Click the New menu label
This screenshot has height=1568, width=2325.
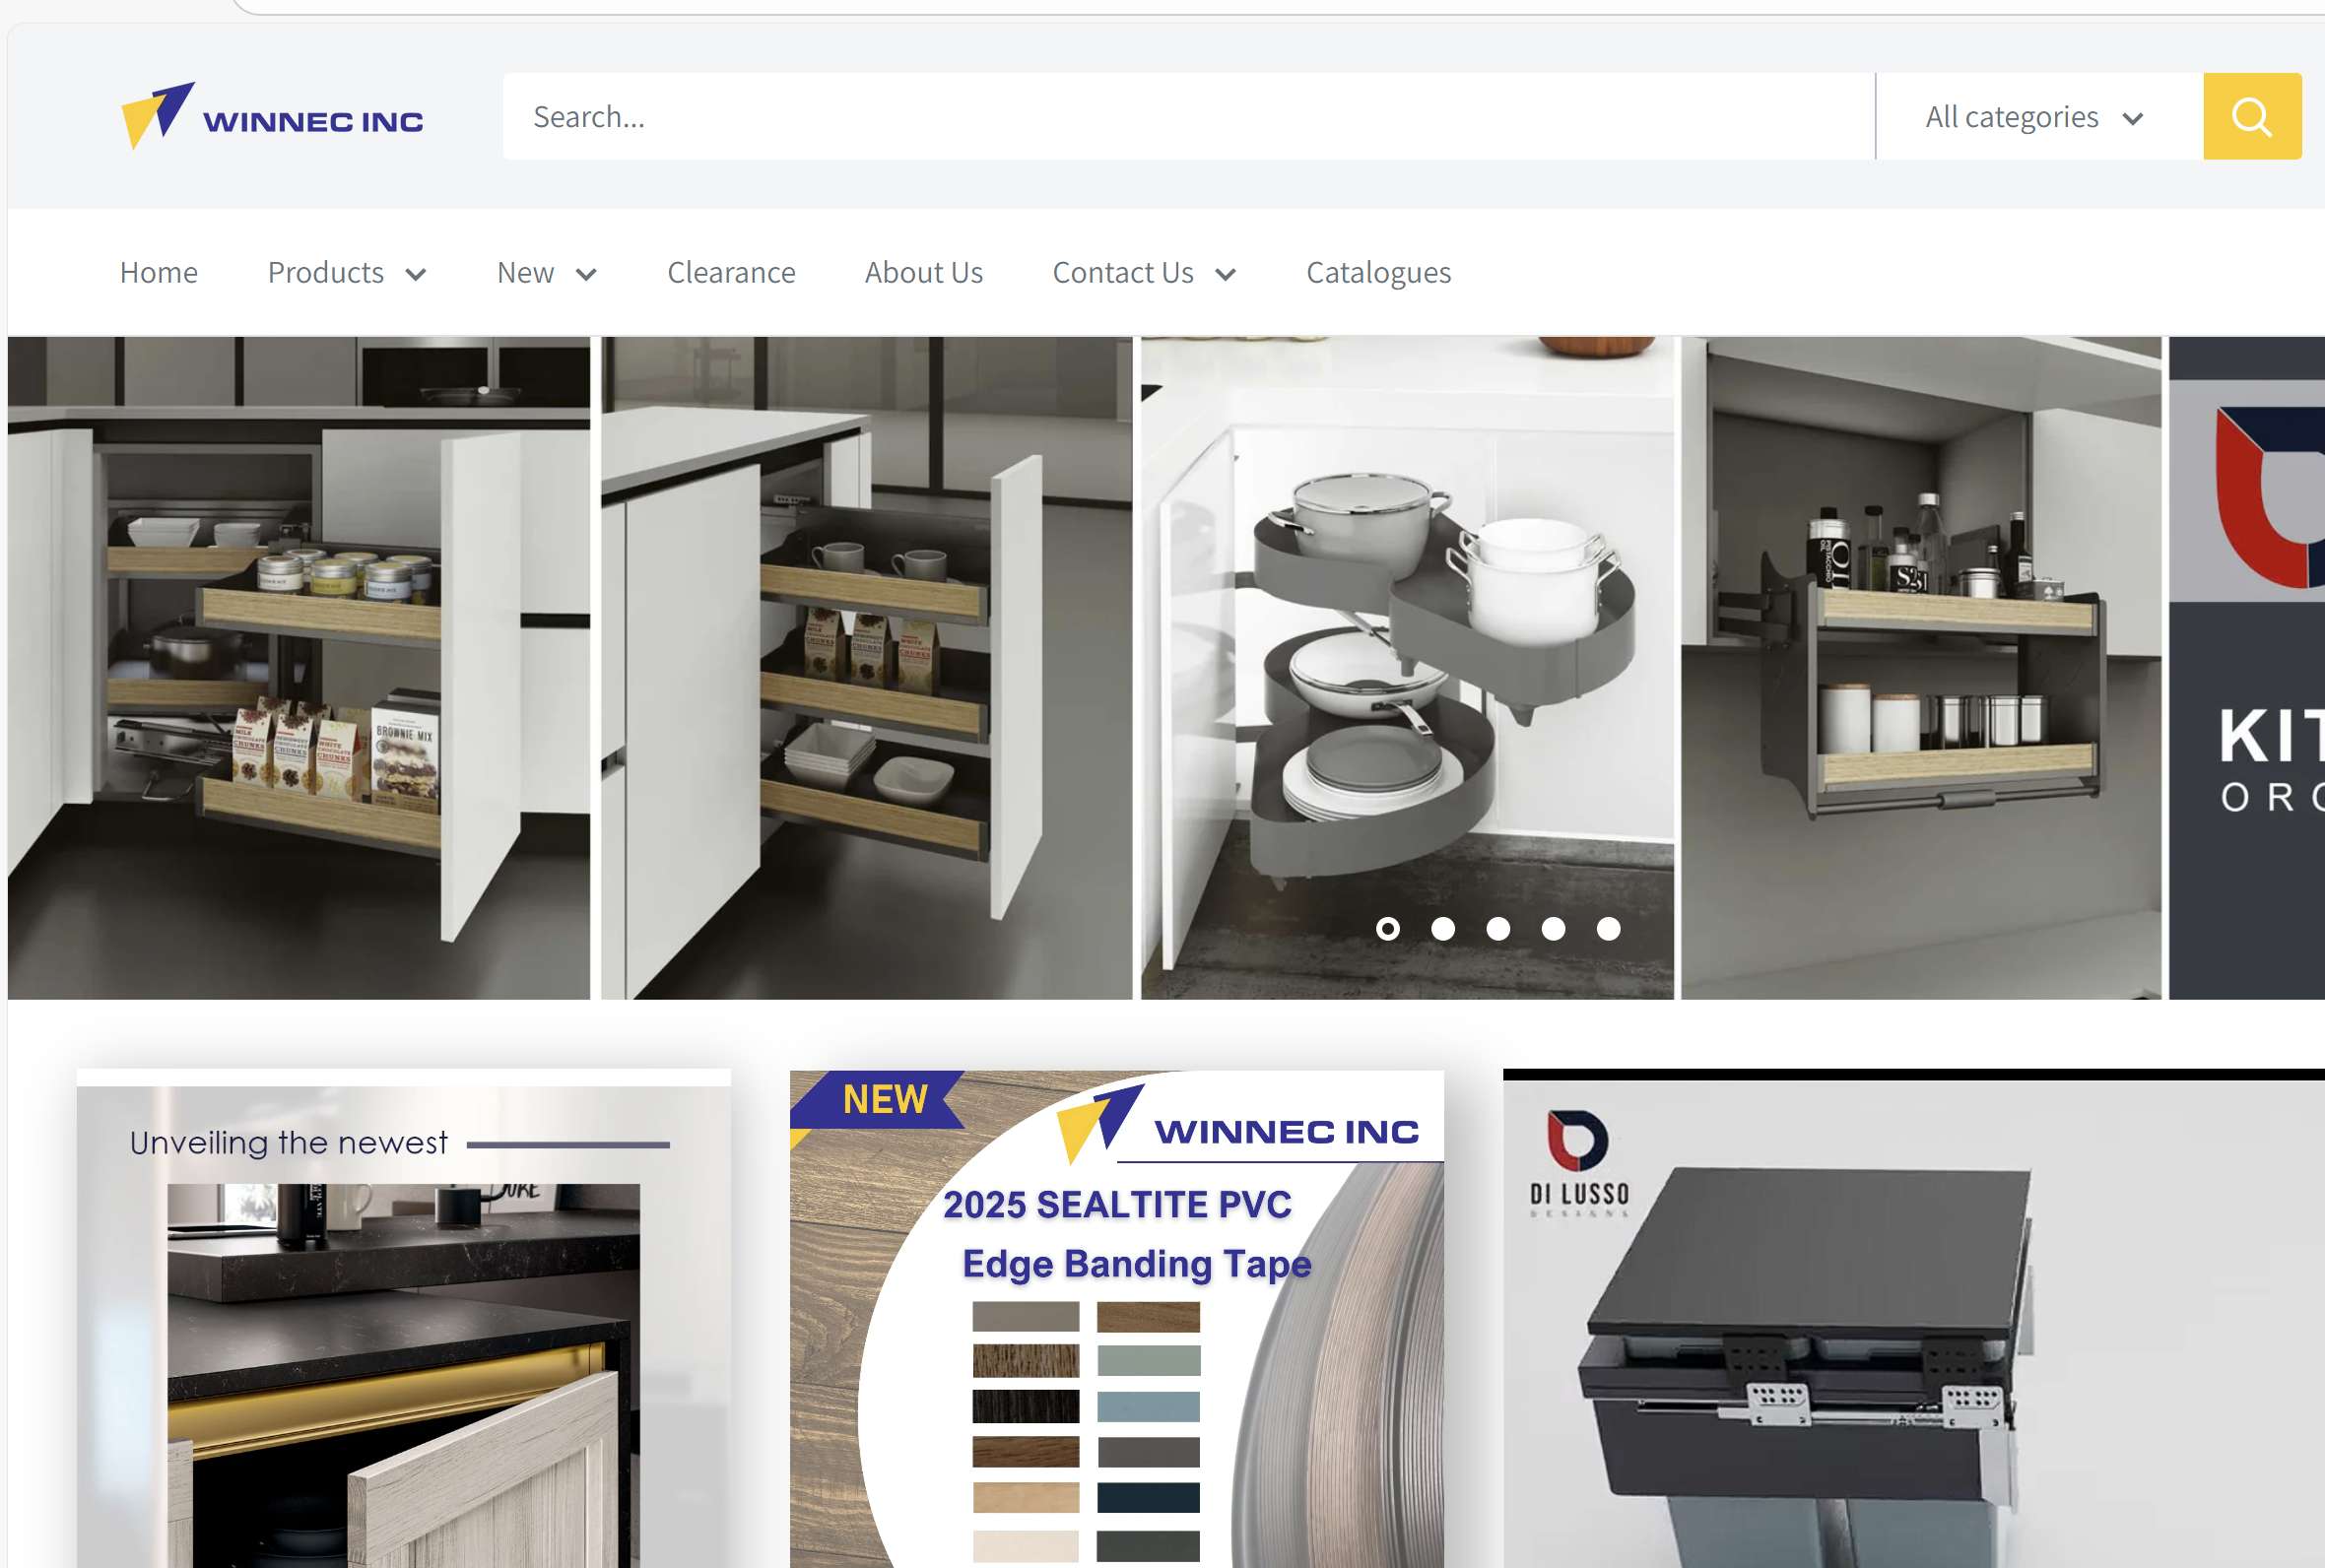pyautogui.click(x=525, y=272)
